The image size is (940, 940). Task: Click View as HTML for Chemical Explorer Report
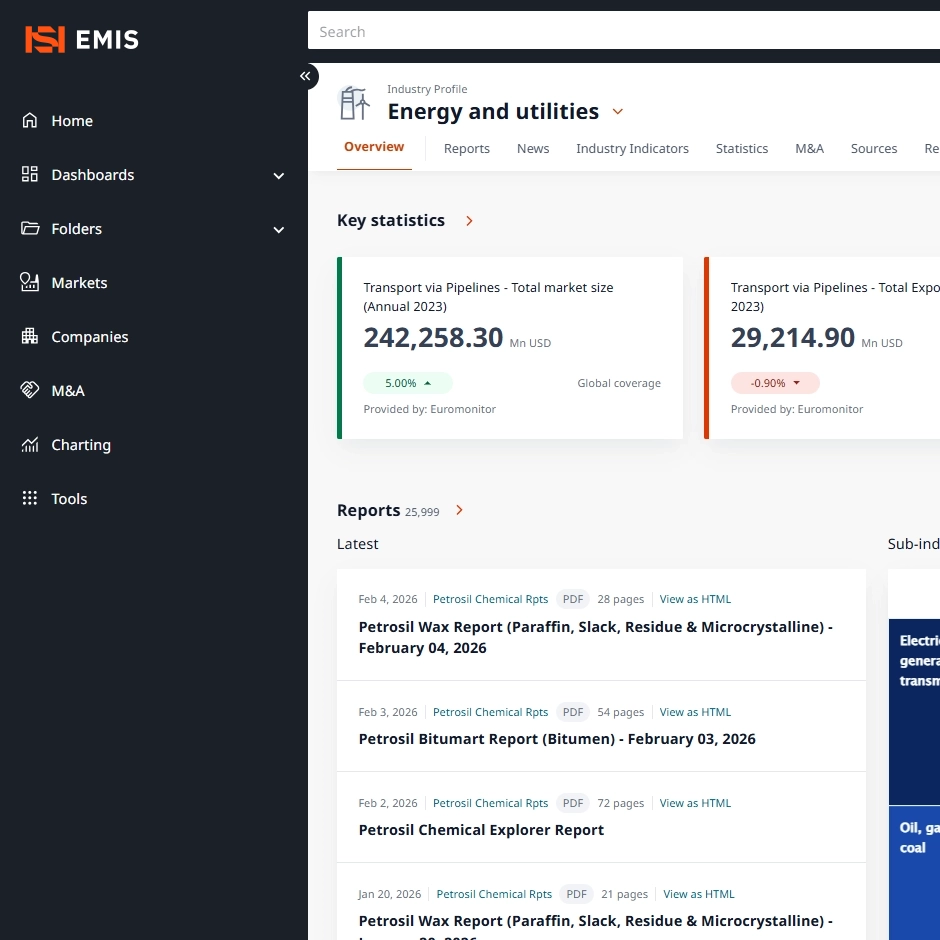coord(695,803)
